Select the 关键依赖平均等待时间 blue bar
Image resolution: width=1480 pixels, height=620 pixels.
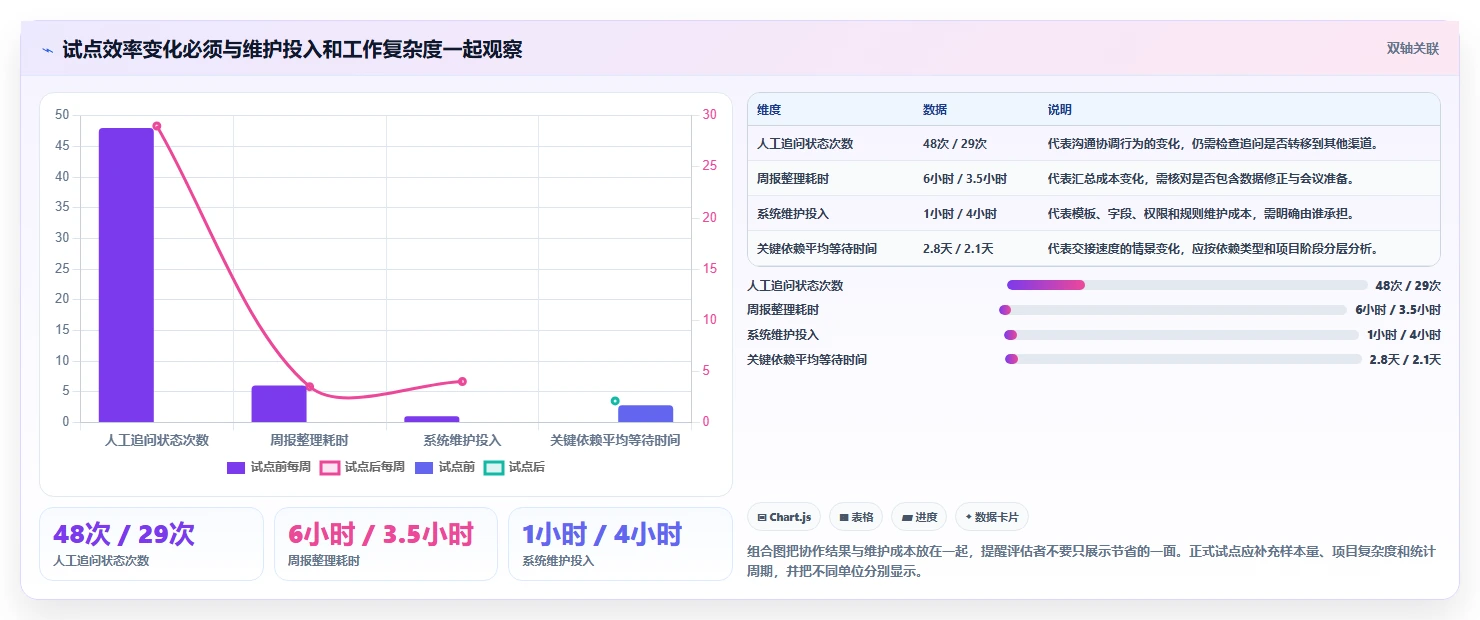pos(645,413)
